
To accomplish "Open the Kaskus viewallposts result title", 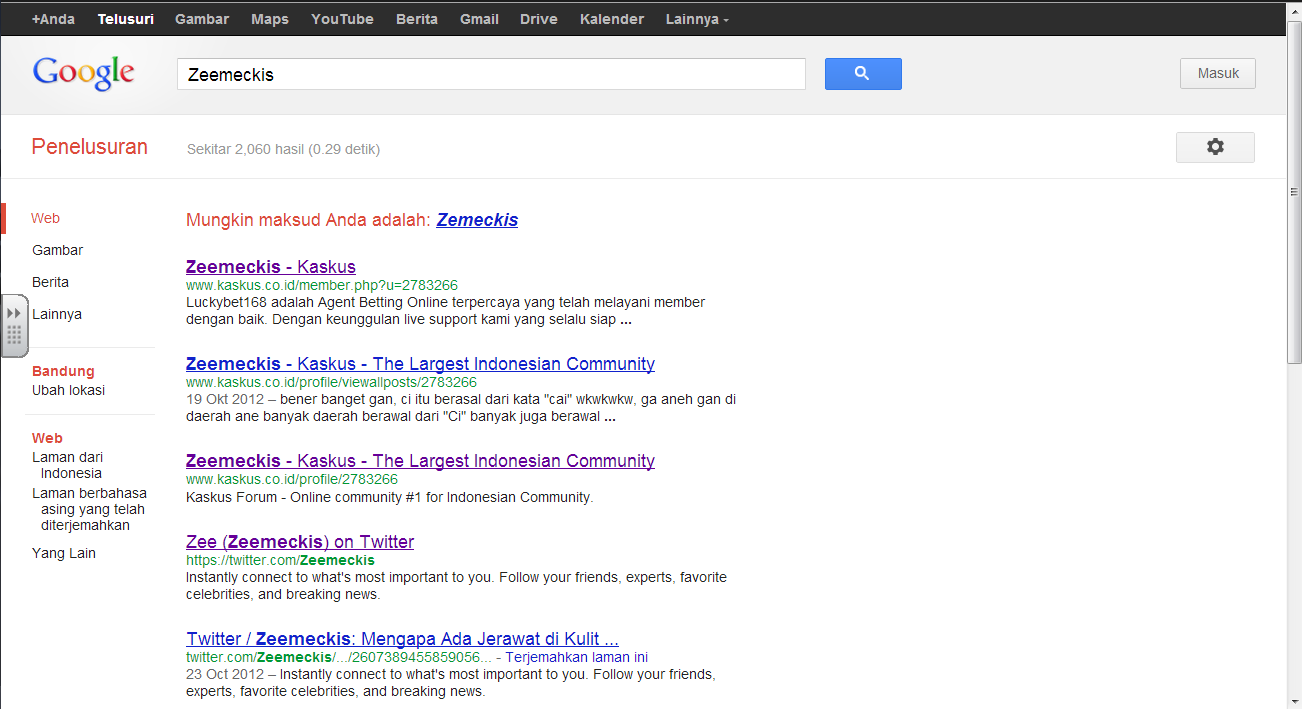I will point(420,364).
